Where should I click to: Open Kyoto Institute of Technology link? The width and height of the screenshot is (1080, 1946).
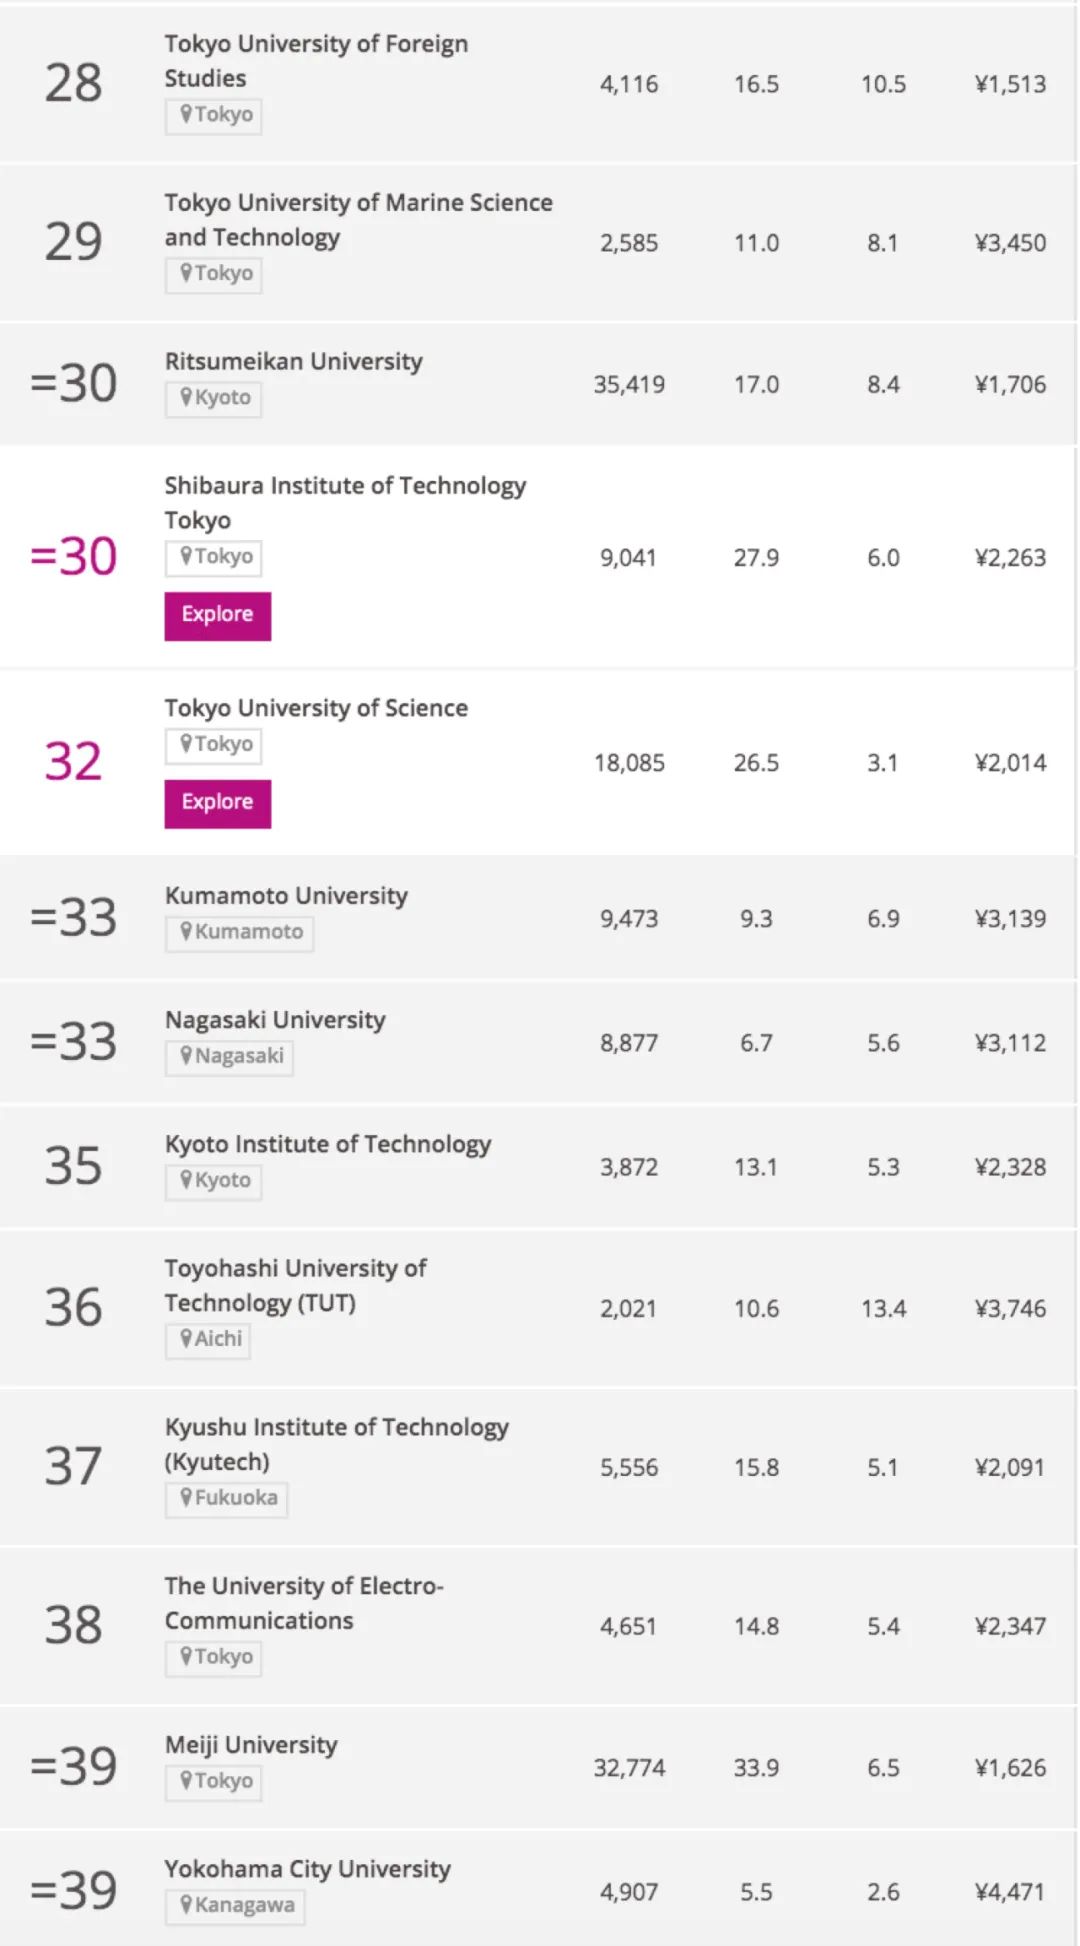(327, 1143)
